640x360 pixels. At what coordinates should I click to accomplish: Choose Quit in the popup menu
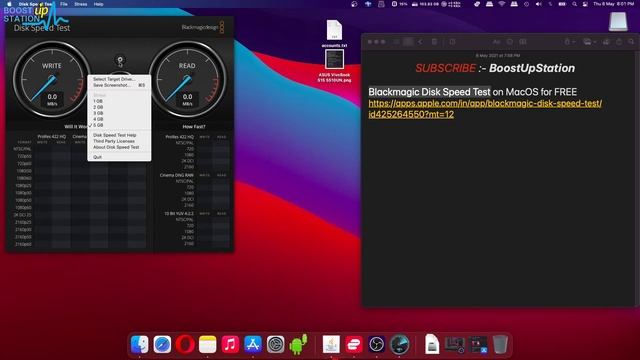119,157
